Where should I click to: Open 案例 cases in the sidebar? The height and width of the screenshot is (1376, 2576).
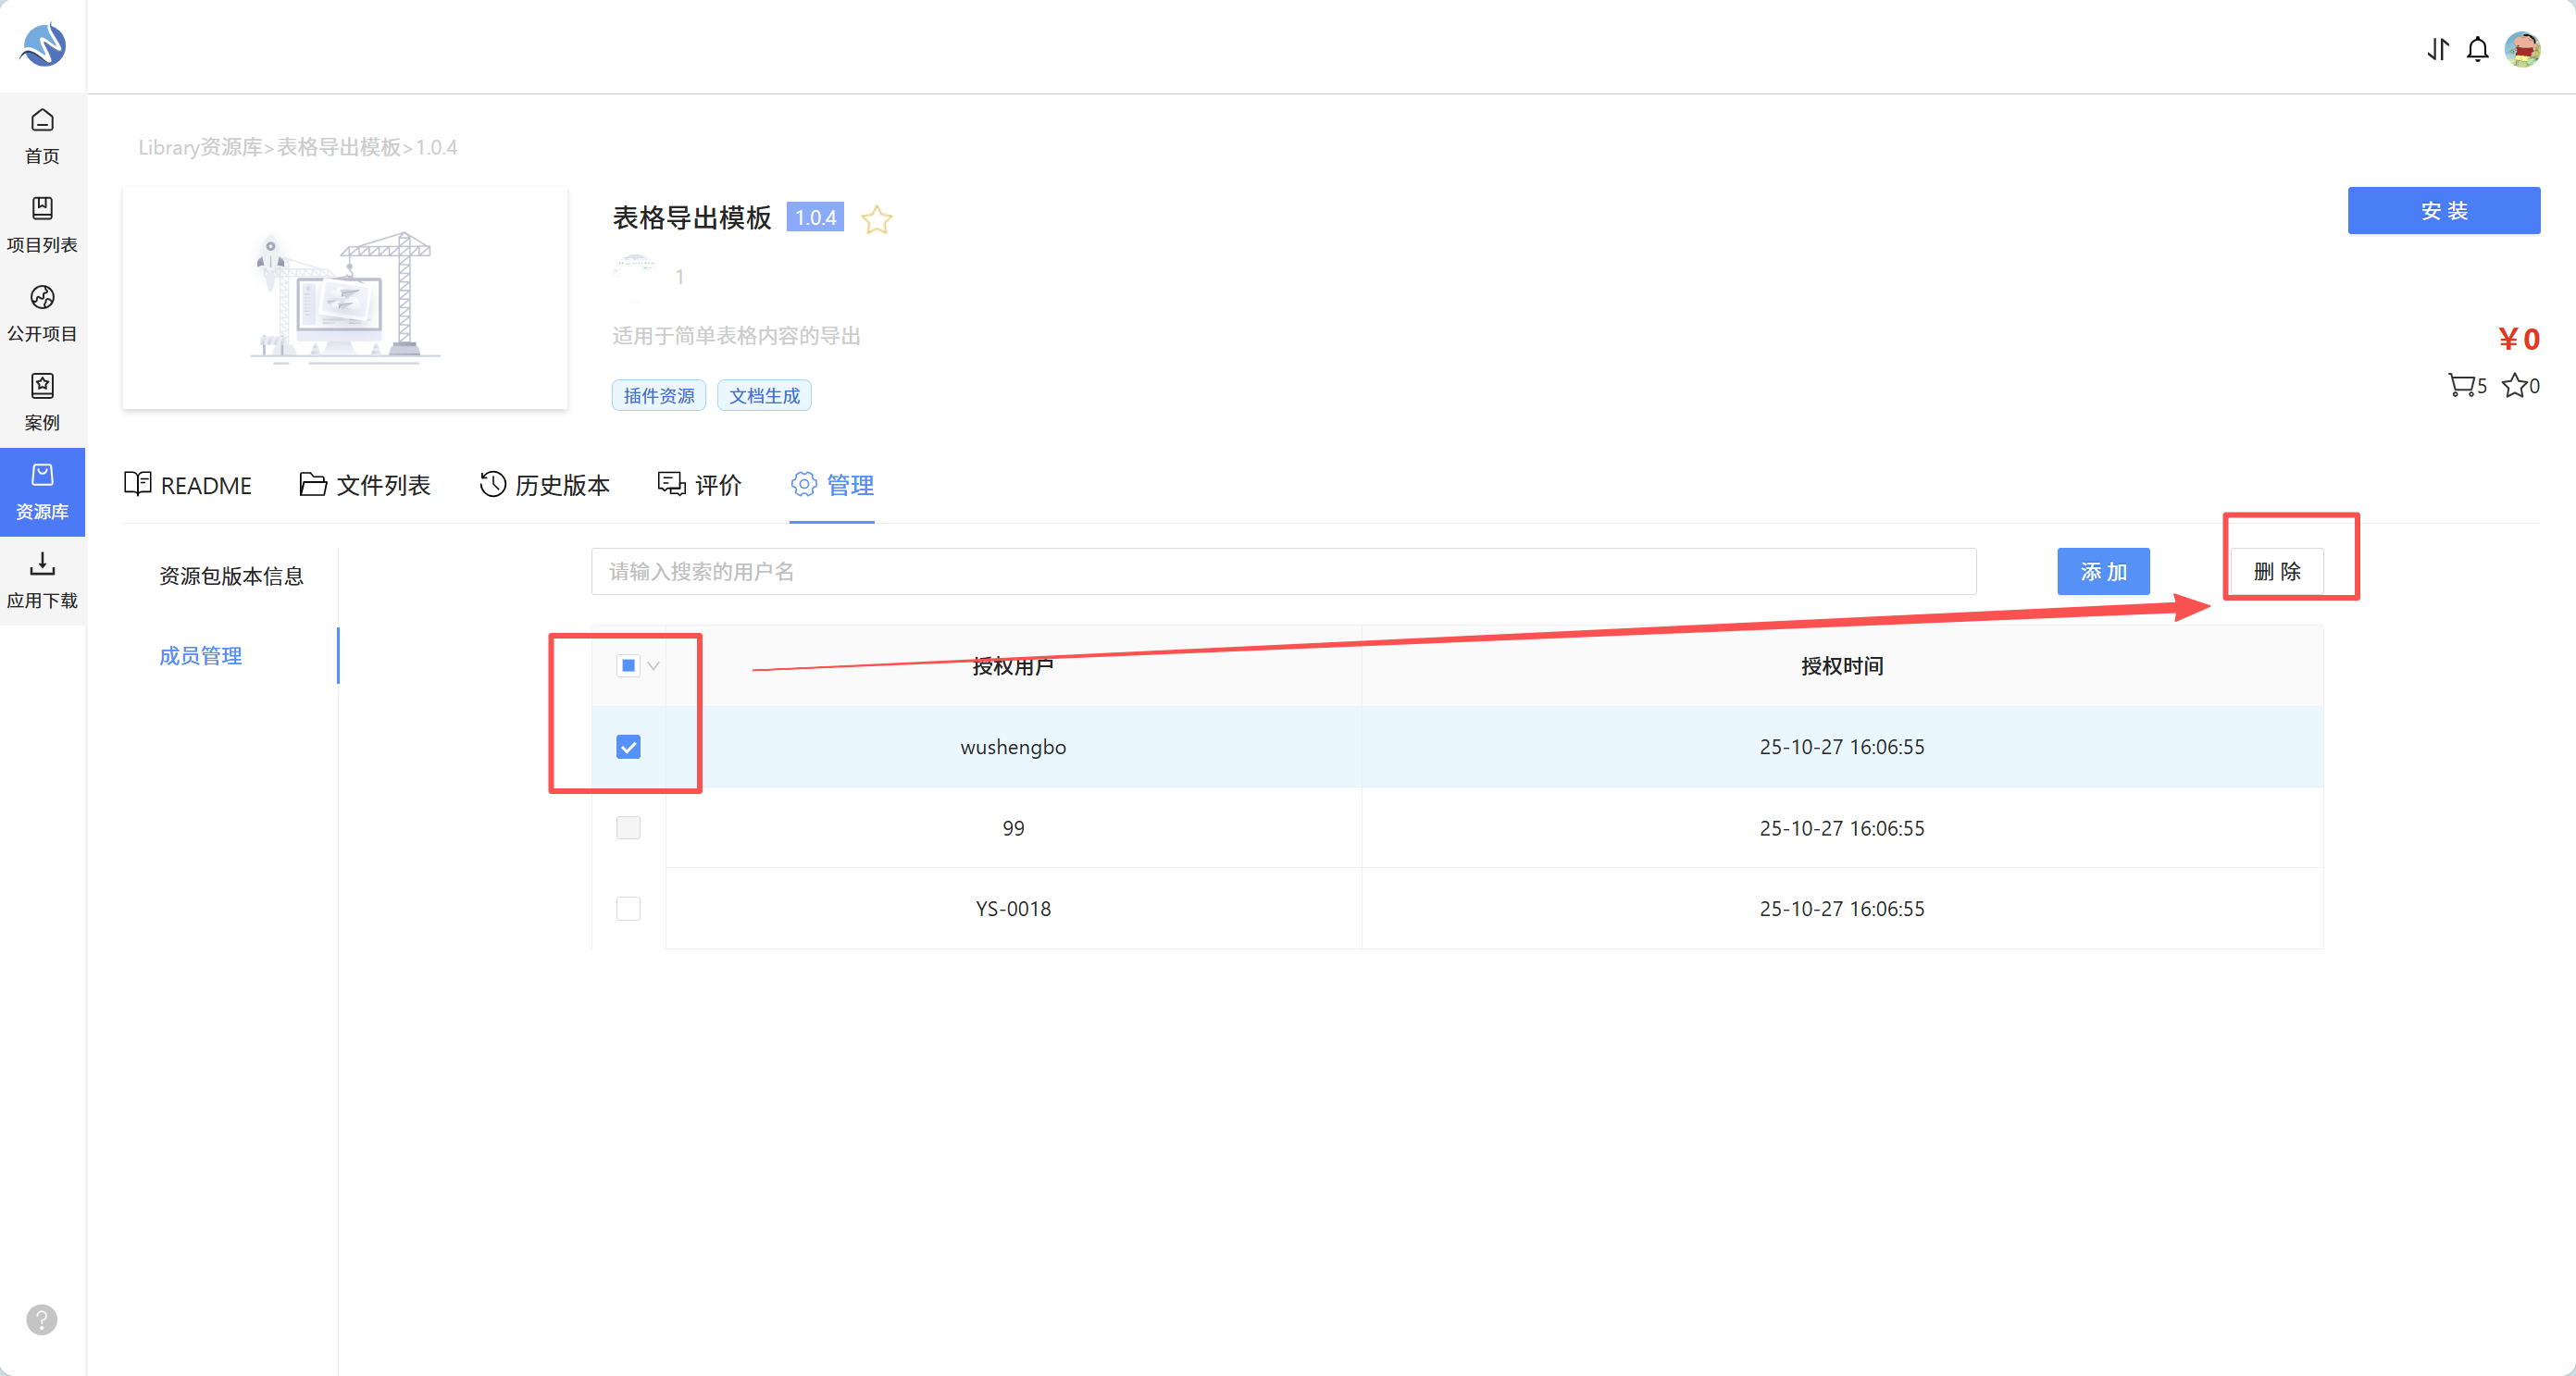(x=42, y=403)
